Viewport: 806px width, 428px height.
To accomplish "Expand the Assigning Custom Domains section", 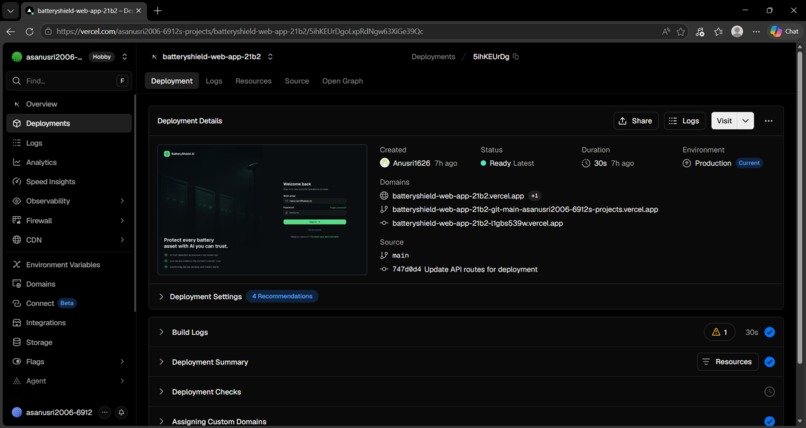I will [x=161, y=421].
